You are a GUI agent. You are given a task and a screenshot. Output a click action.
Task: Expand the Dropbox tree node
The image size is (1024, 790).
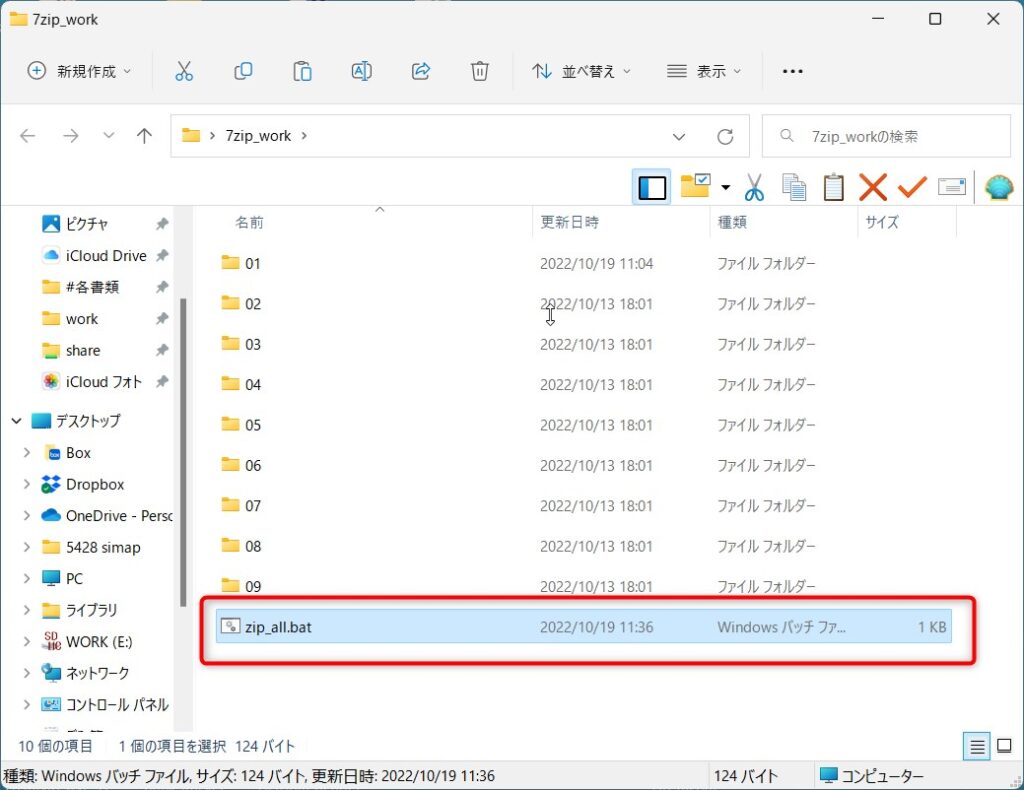click(x=26, y=484)
